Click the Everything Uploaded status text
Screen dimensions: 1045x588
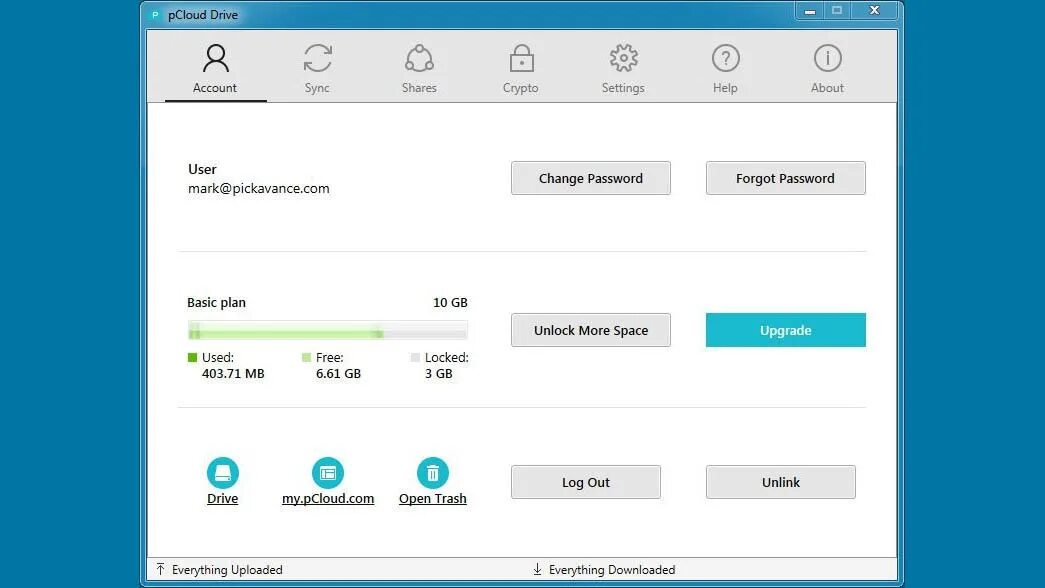pos(227,570)
